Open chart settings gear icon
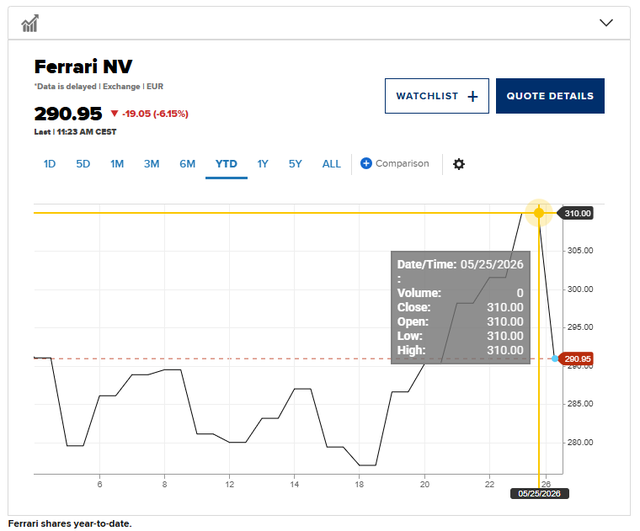This screenshot has height=531, width=640. tap(459, 164)
